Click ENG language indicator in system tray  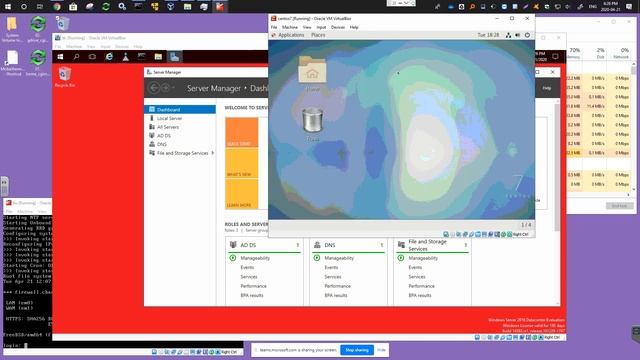coord(592,7)
